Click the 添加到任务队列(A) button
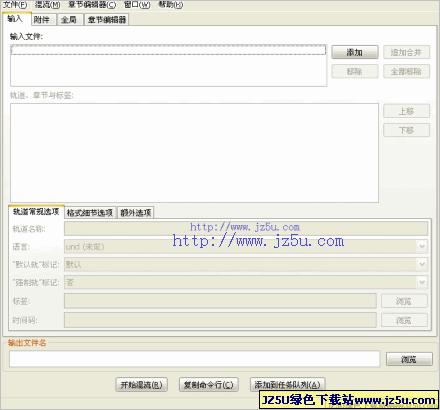 pyautogui.click(x=287, y=385)
